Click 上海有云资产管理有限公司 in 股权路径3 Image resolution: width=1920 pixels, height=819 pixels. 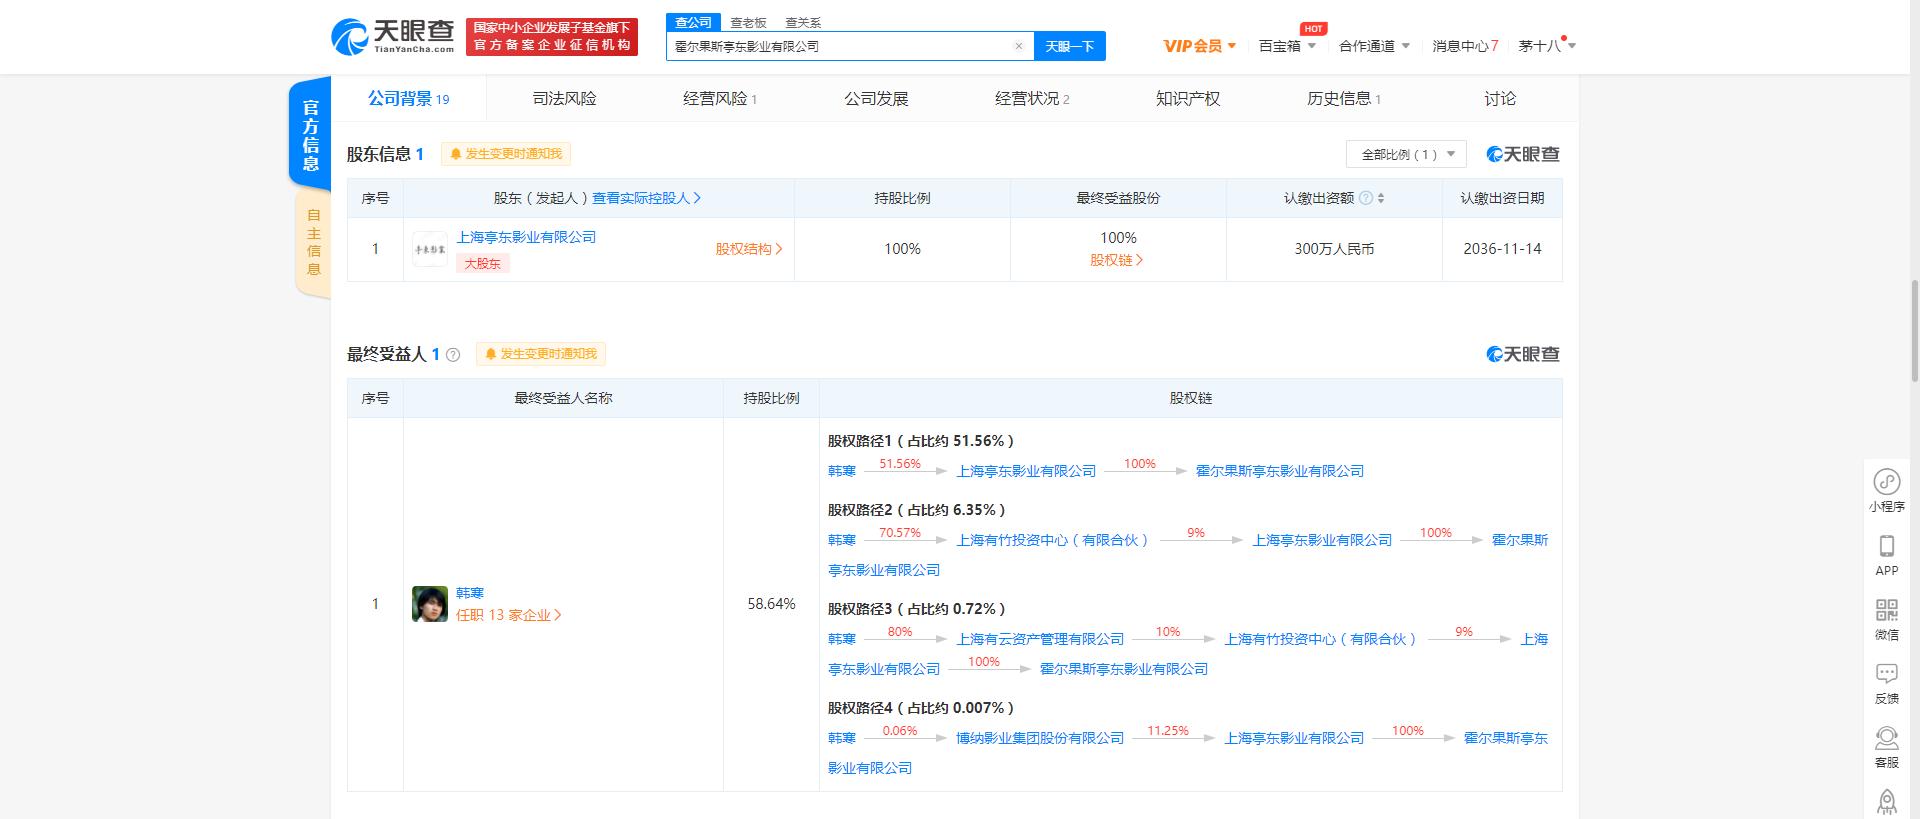(x=1040, y=639)
